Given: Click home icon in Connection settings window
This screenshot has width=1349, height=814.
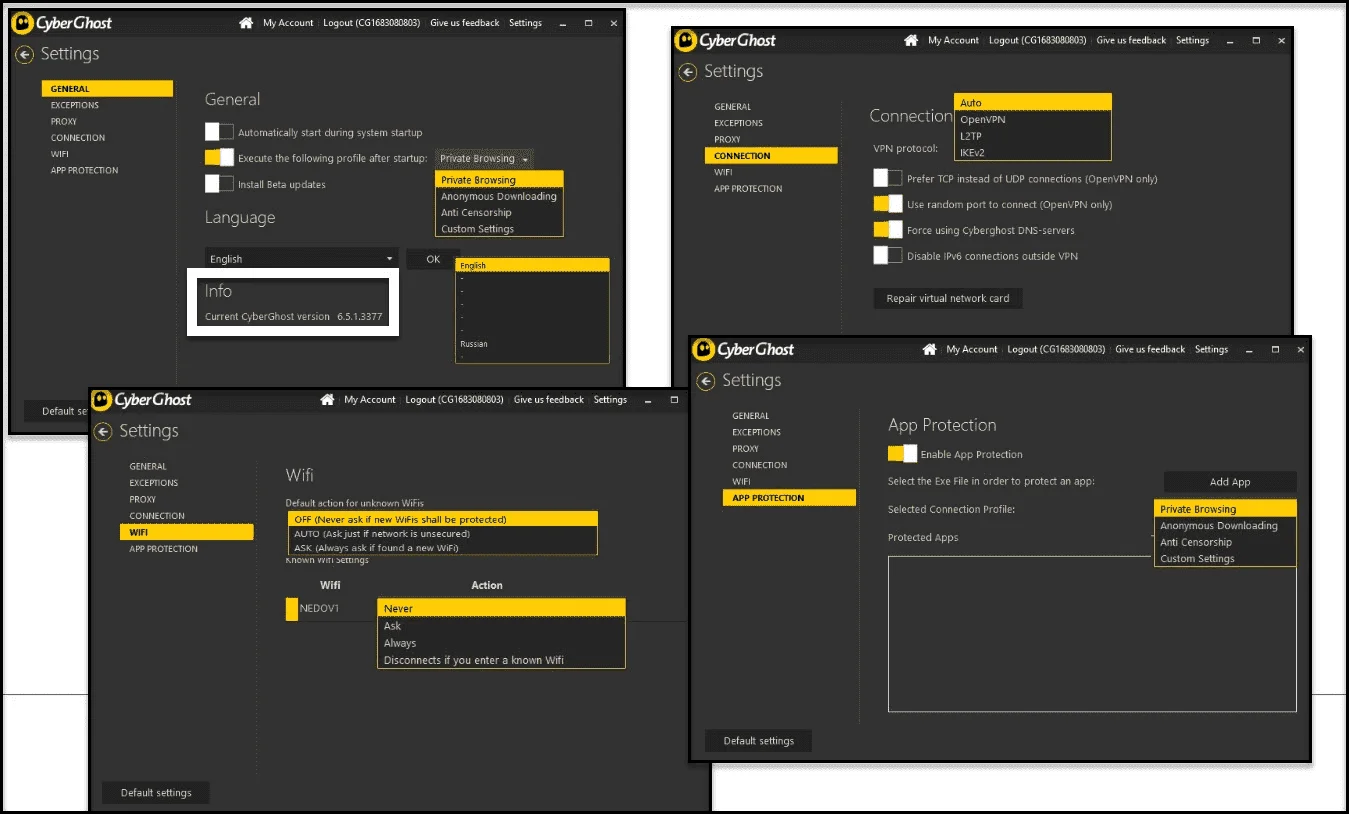Looking at the screenshot, I should (x=911, y=41).
